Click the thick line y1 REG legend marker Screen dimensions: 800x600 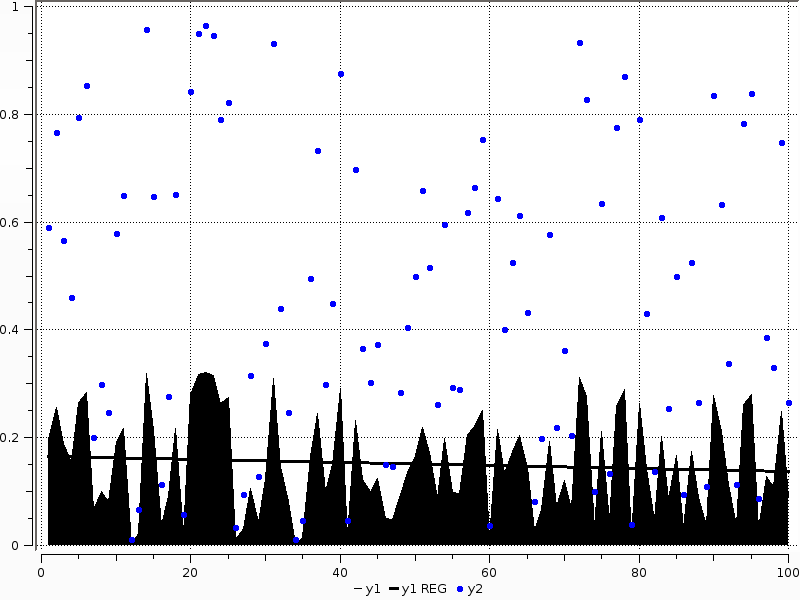(x=394, y=589)
